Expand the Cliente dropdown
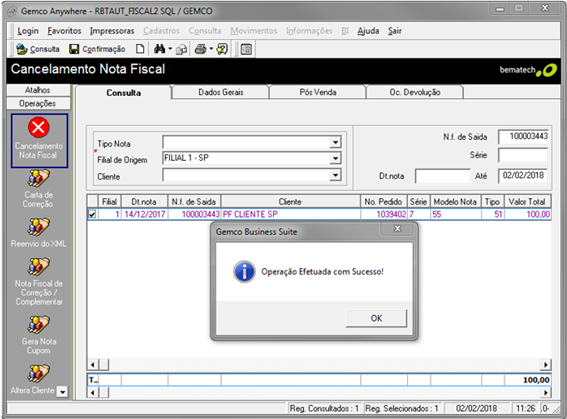Viewport: 567px width, 419px height. click(x=336, y=175)
